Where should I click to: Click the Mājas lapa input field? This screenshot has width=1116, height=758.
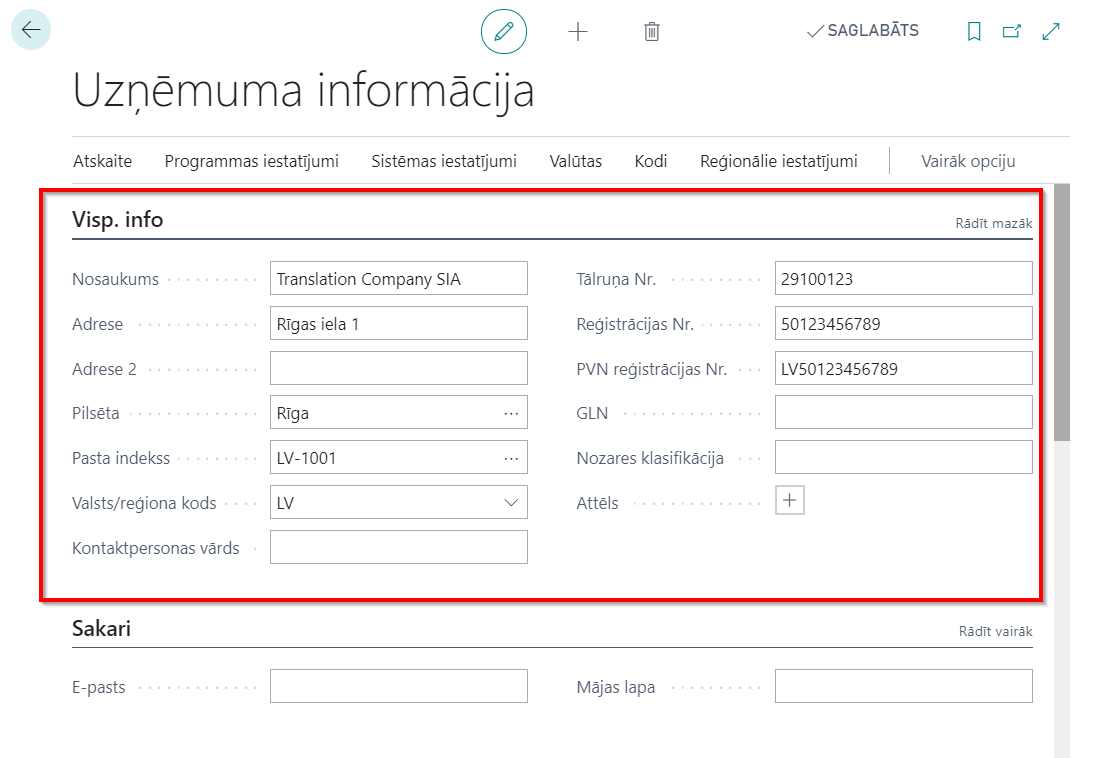pyautogui.click(x=904, y=686)
